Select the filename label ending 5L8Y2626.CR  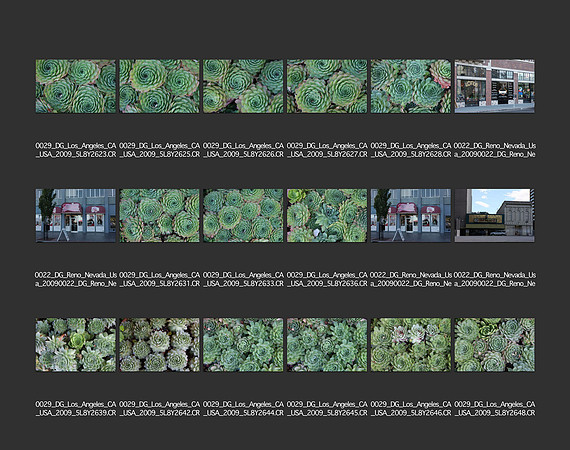pos(243,150)
